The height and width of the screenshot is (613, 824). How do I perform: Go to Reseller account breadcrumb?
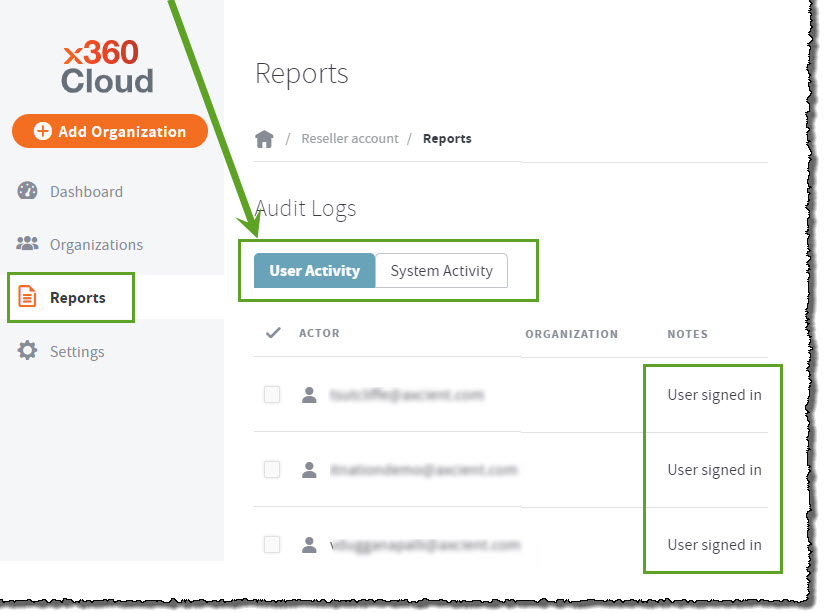pyautogui.click(x=350, y=139)
